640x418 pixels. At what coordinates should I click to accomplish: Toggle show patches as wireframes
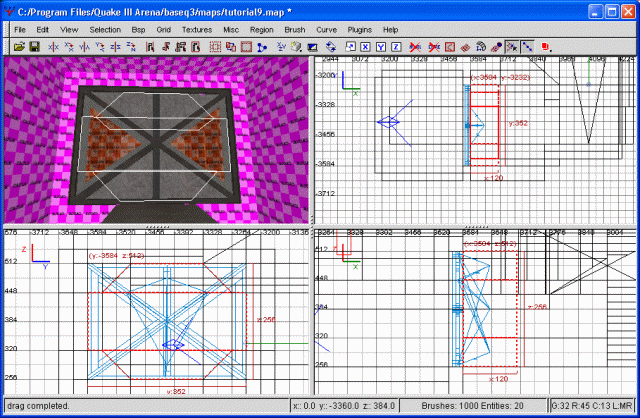(x=465, y=47)
